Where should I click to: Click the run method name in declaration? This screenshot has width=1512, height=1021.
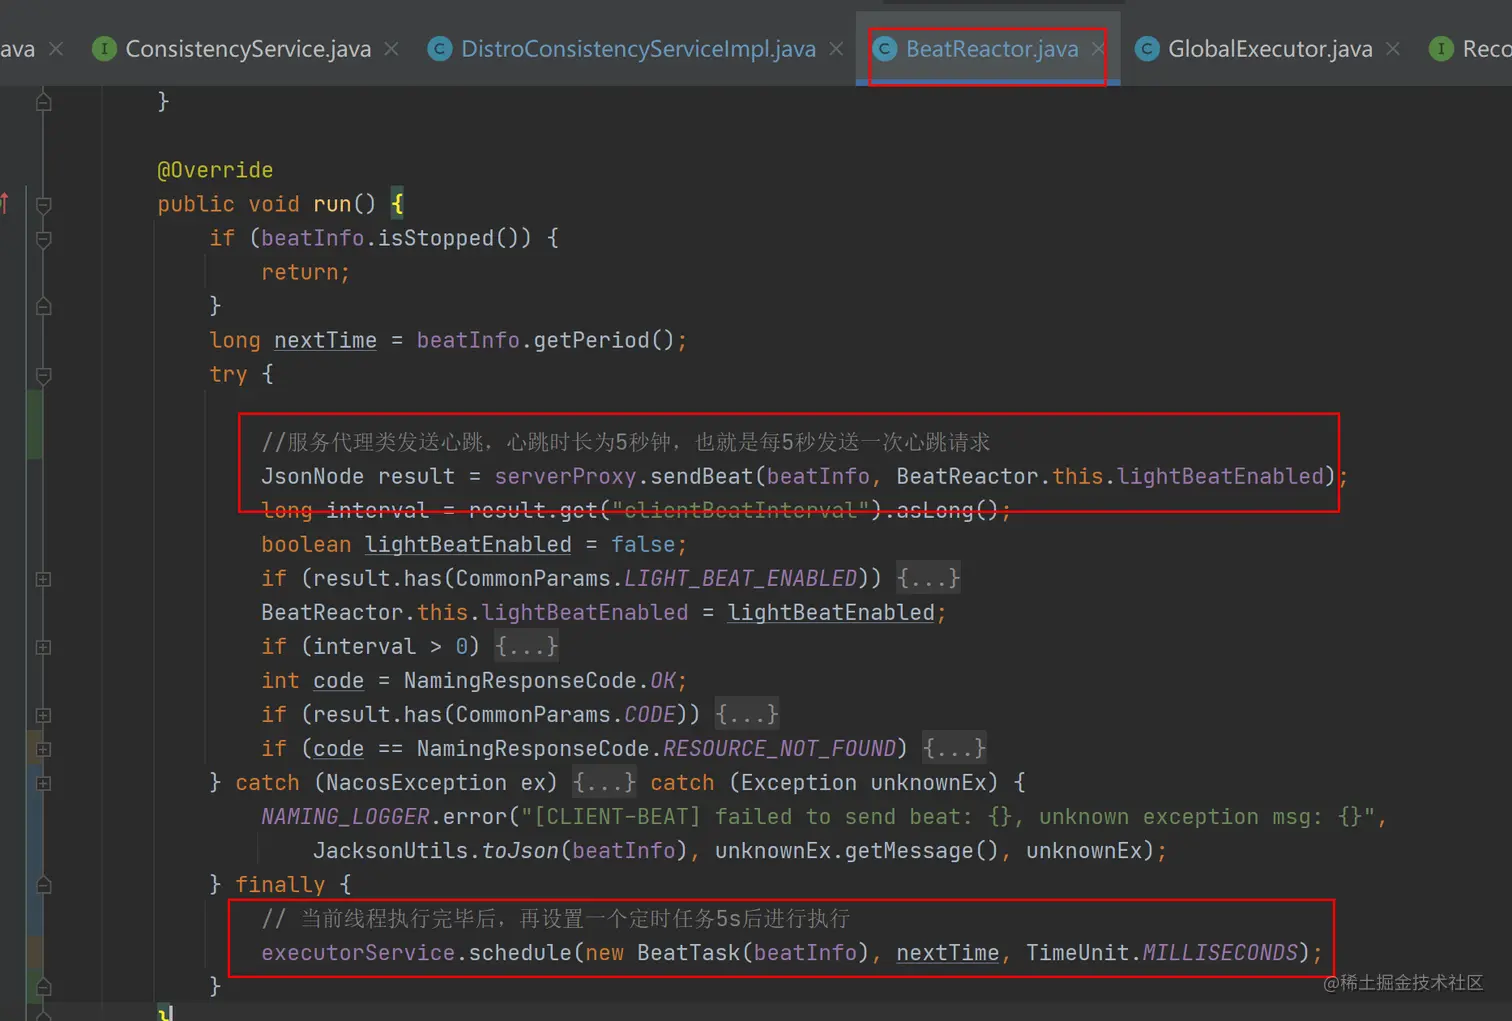point(332,204)
